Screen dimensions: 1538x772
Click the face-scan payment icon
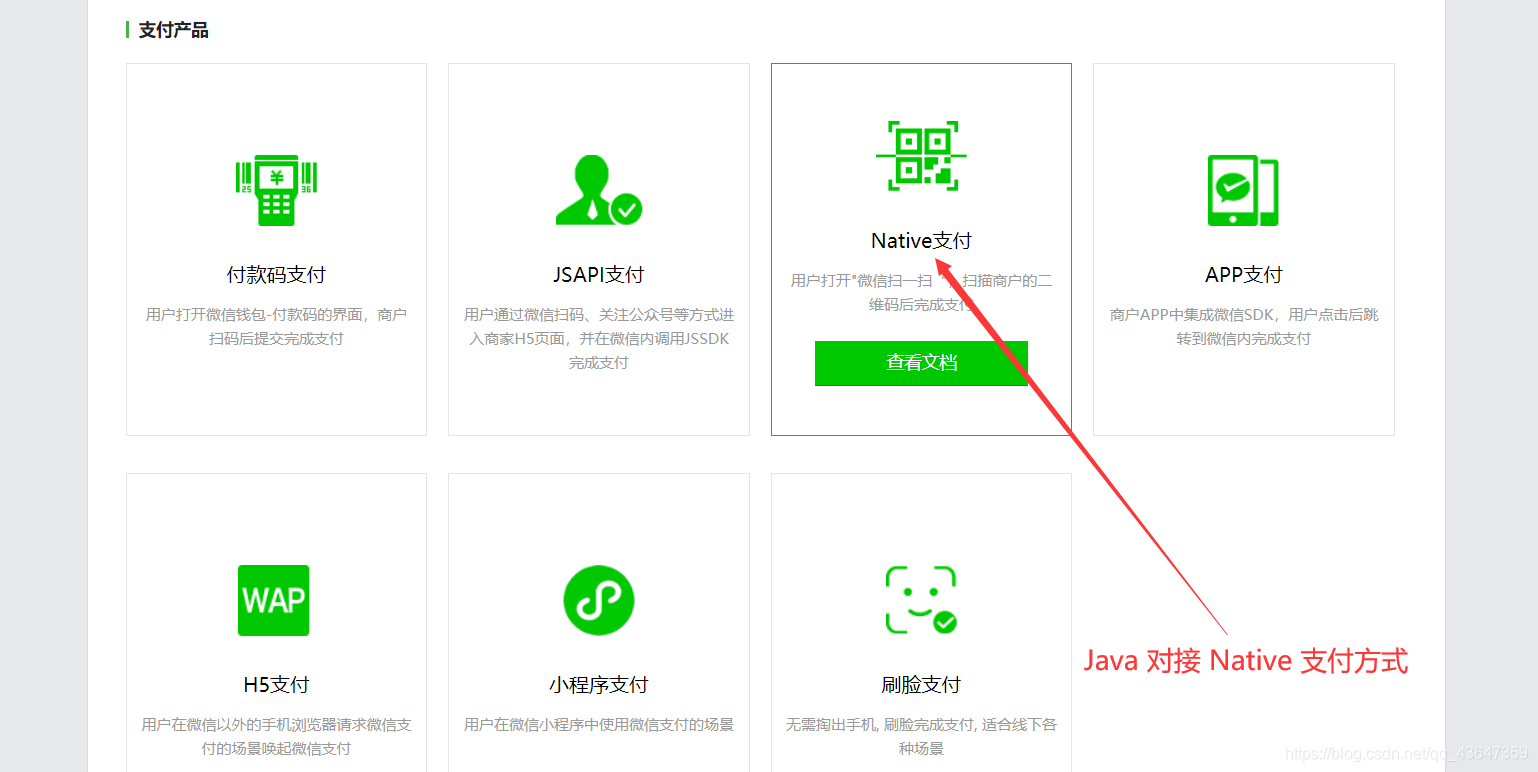921,600
